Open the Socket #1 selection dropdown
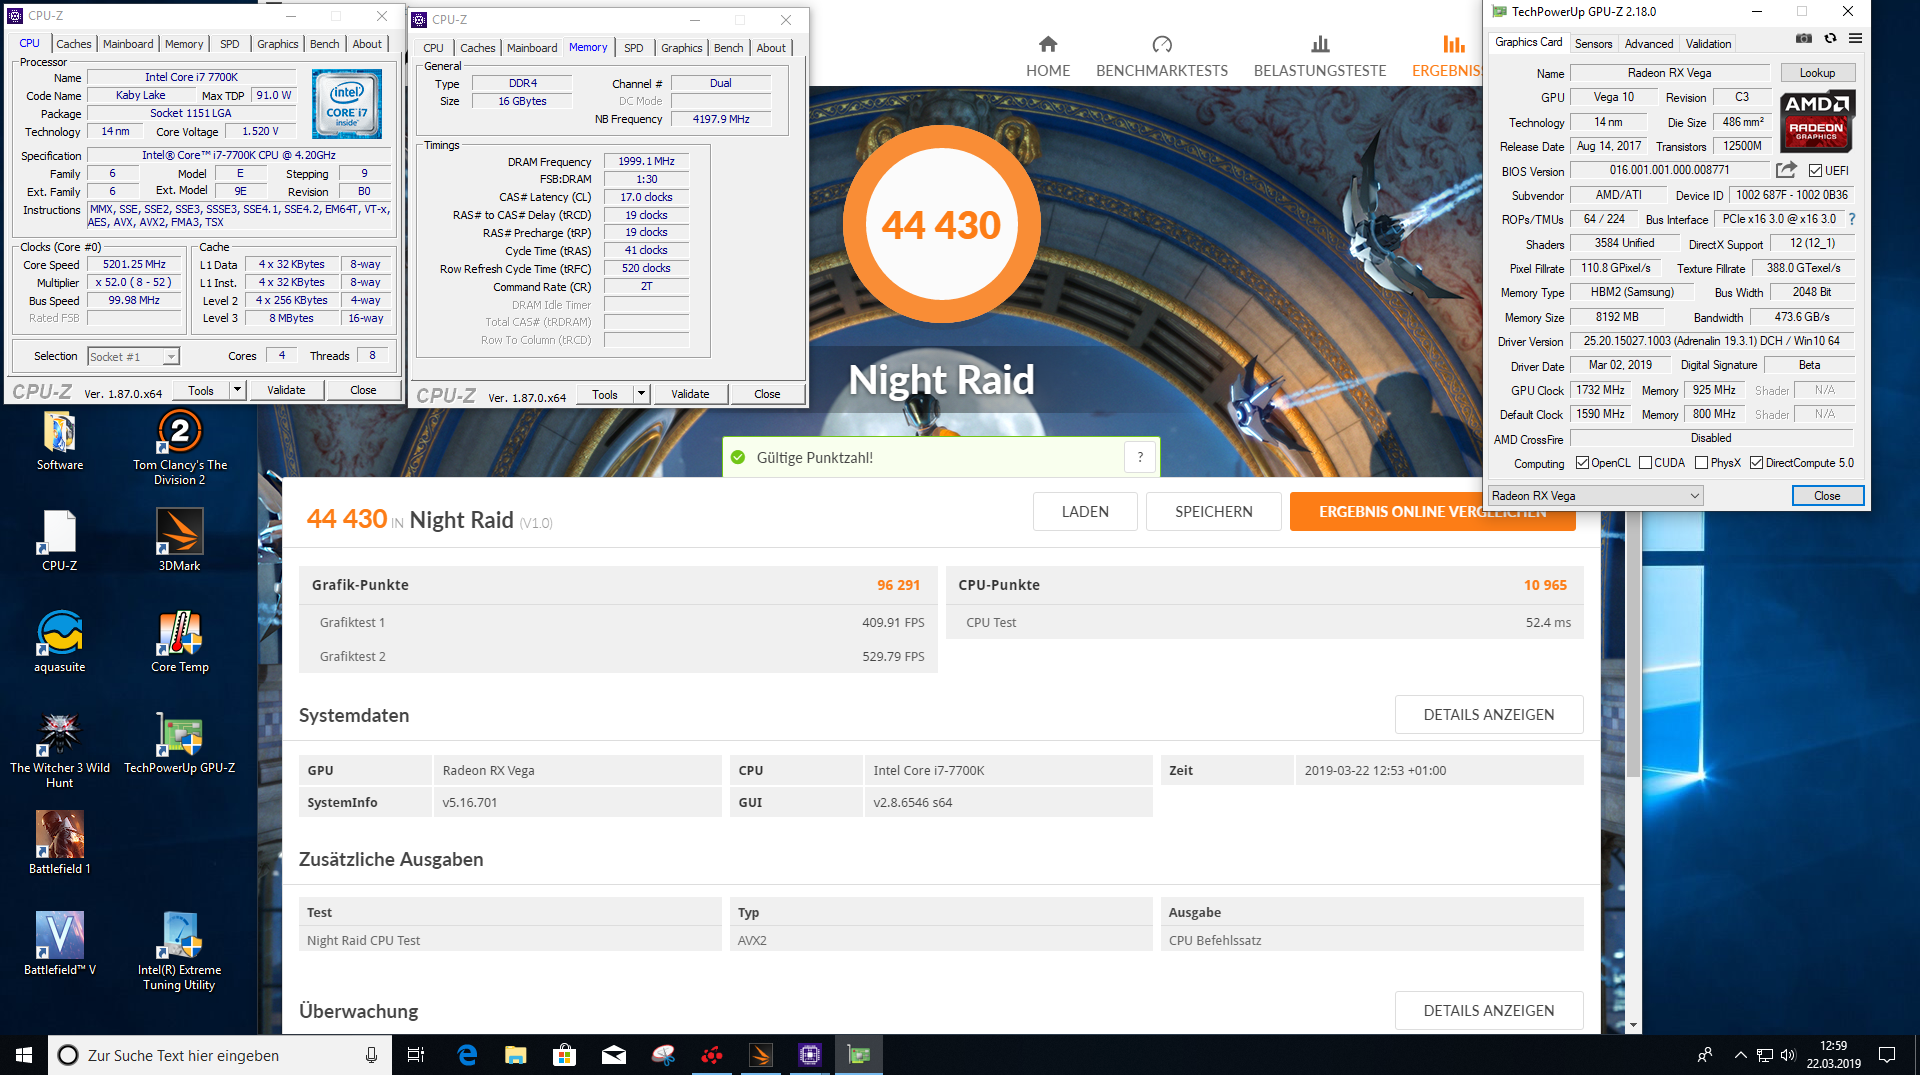The width and height of the screenshot is (1920, 1075). point(133,356)
